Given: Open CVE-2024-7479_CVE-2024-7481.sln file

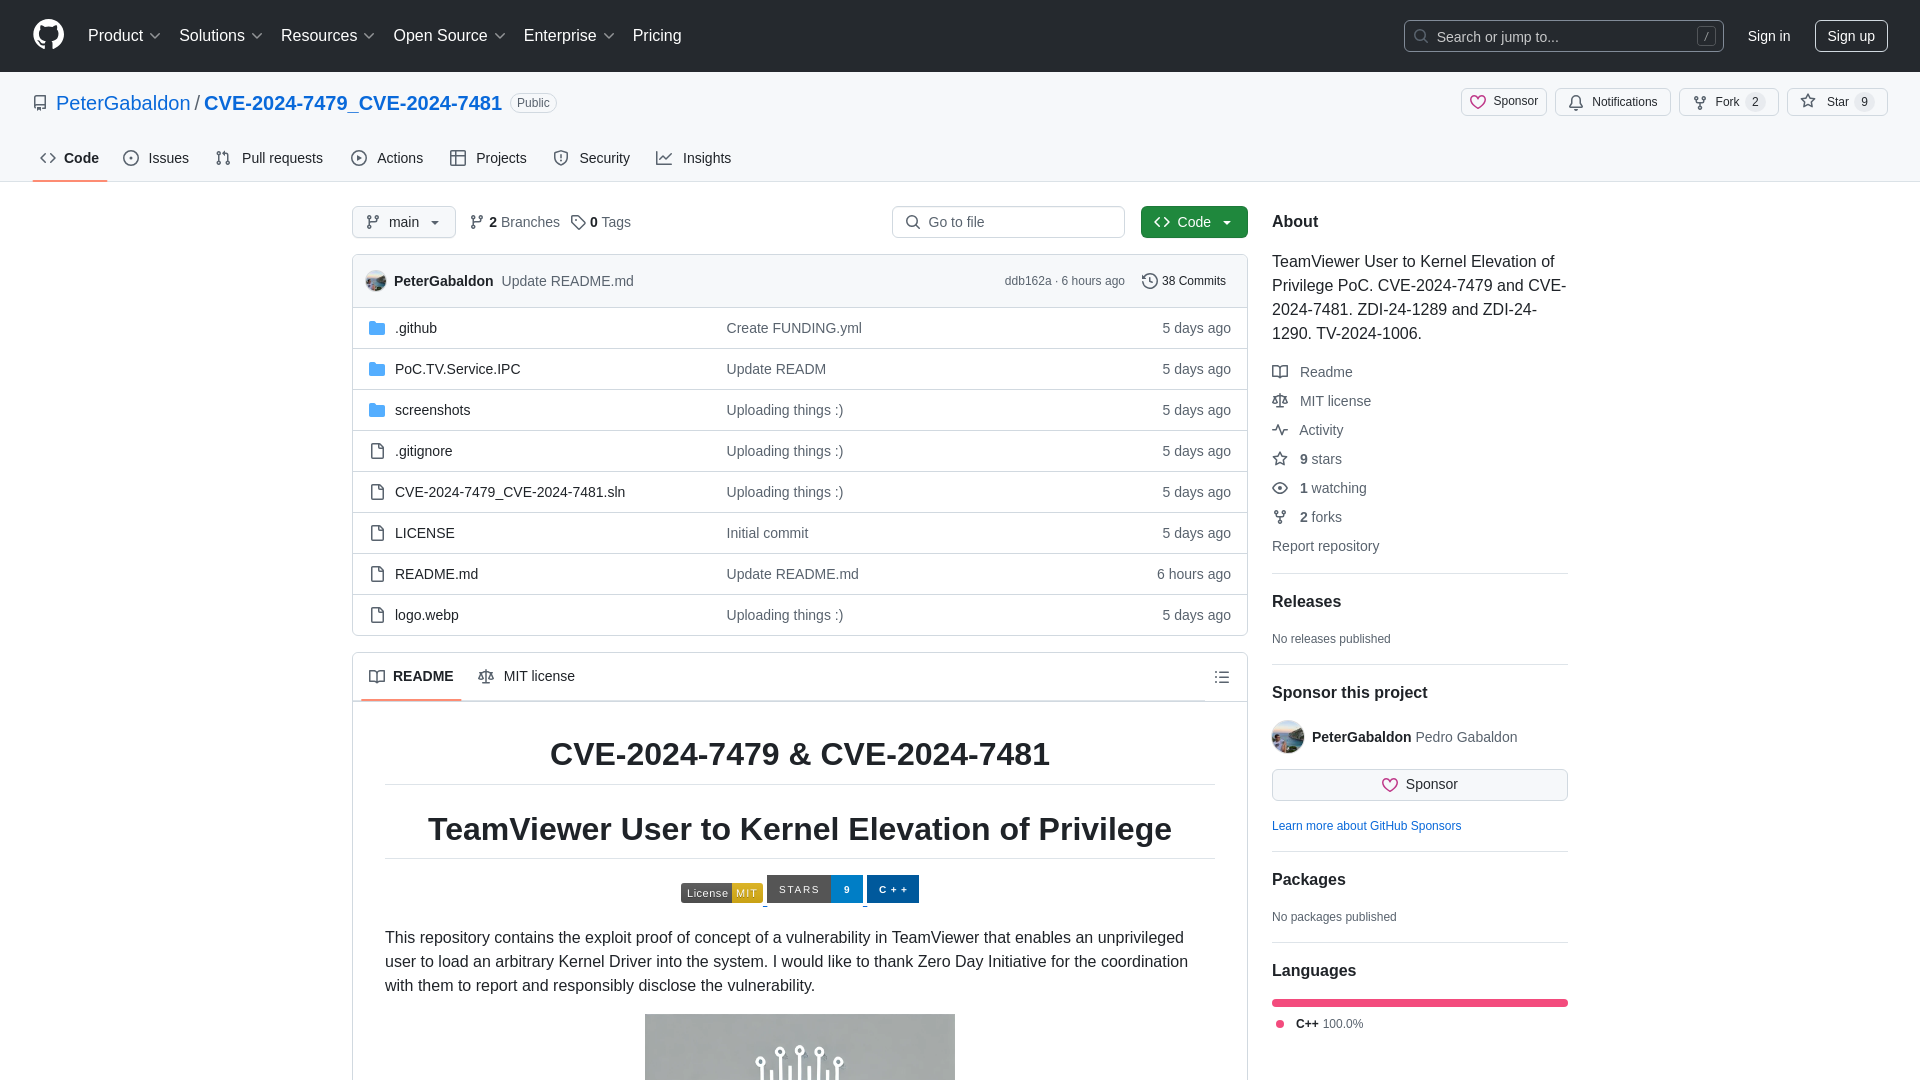Looking at the screenshot, I should click(x=509, y=492).
